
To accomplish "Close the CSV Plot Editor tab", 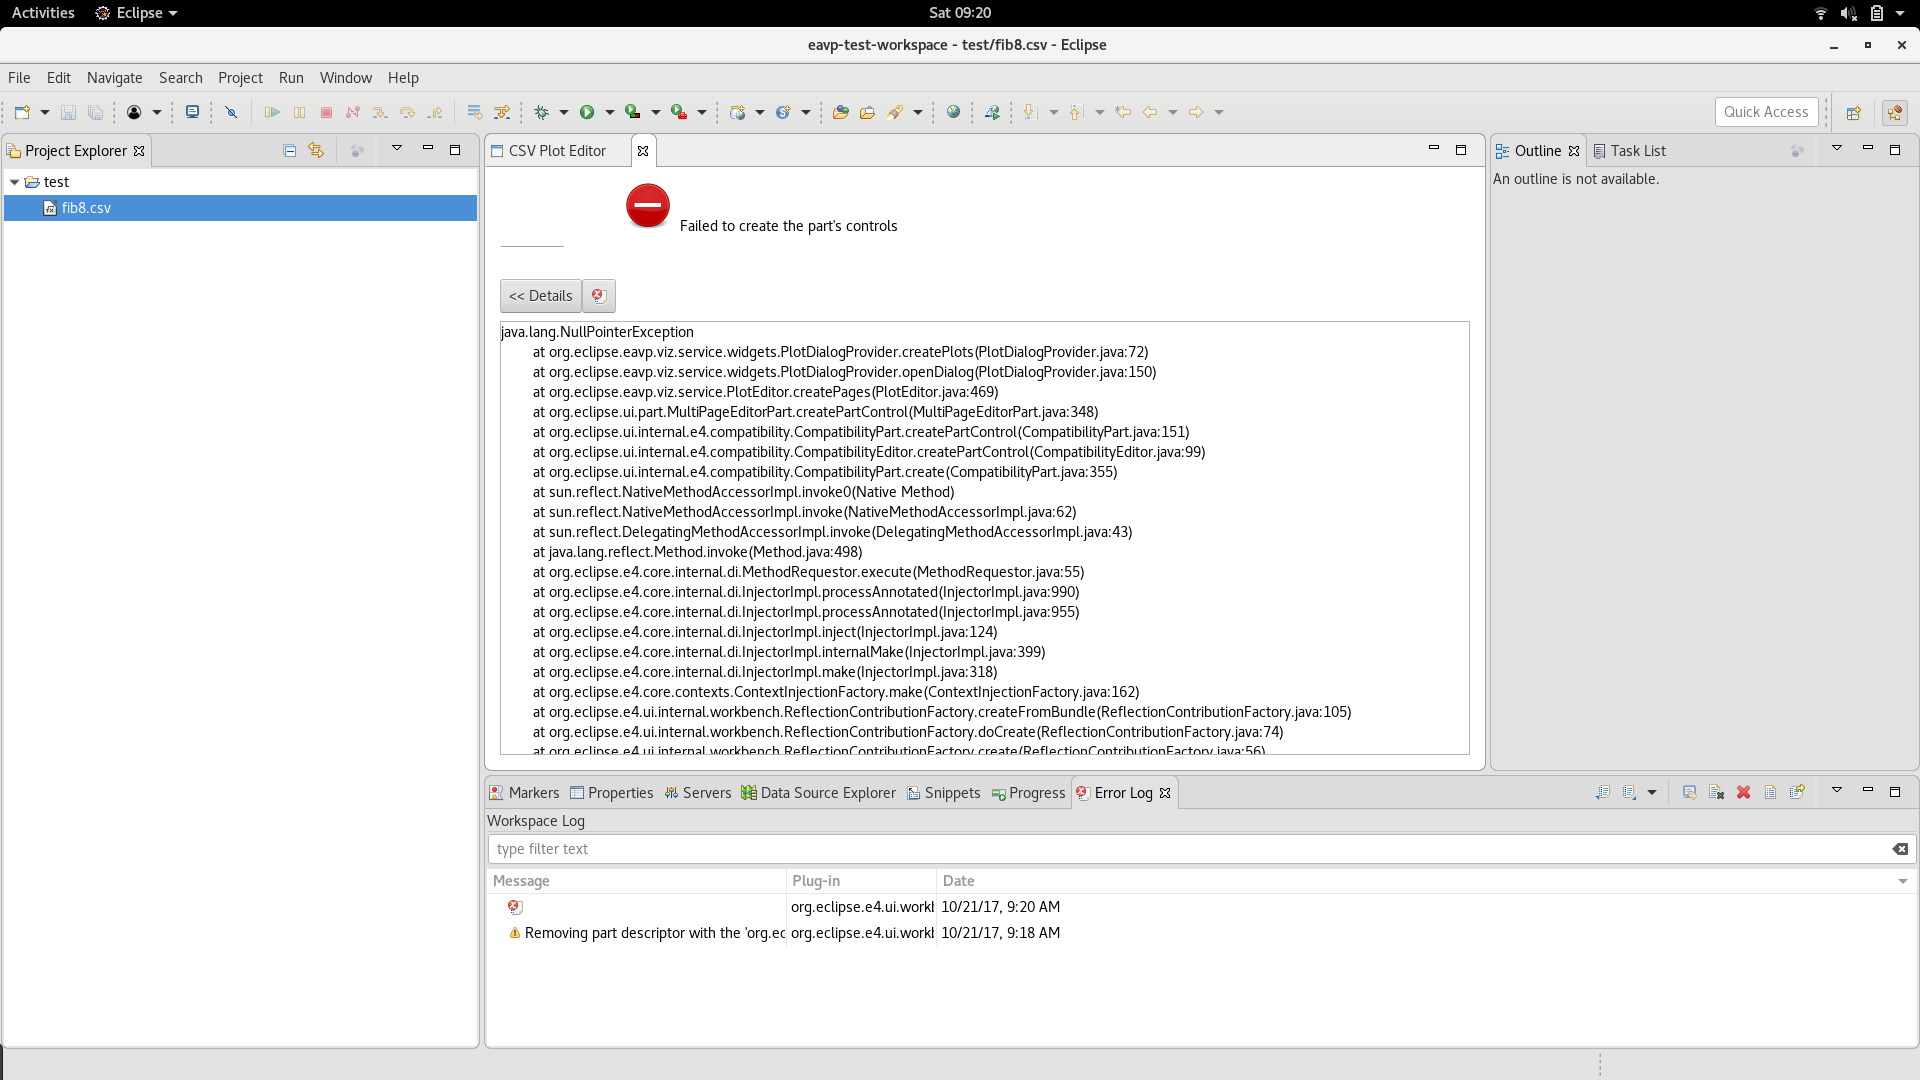I will click(x=643, y=151).
